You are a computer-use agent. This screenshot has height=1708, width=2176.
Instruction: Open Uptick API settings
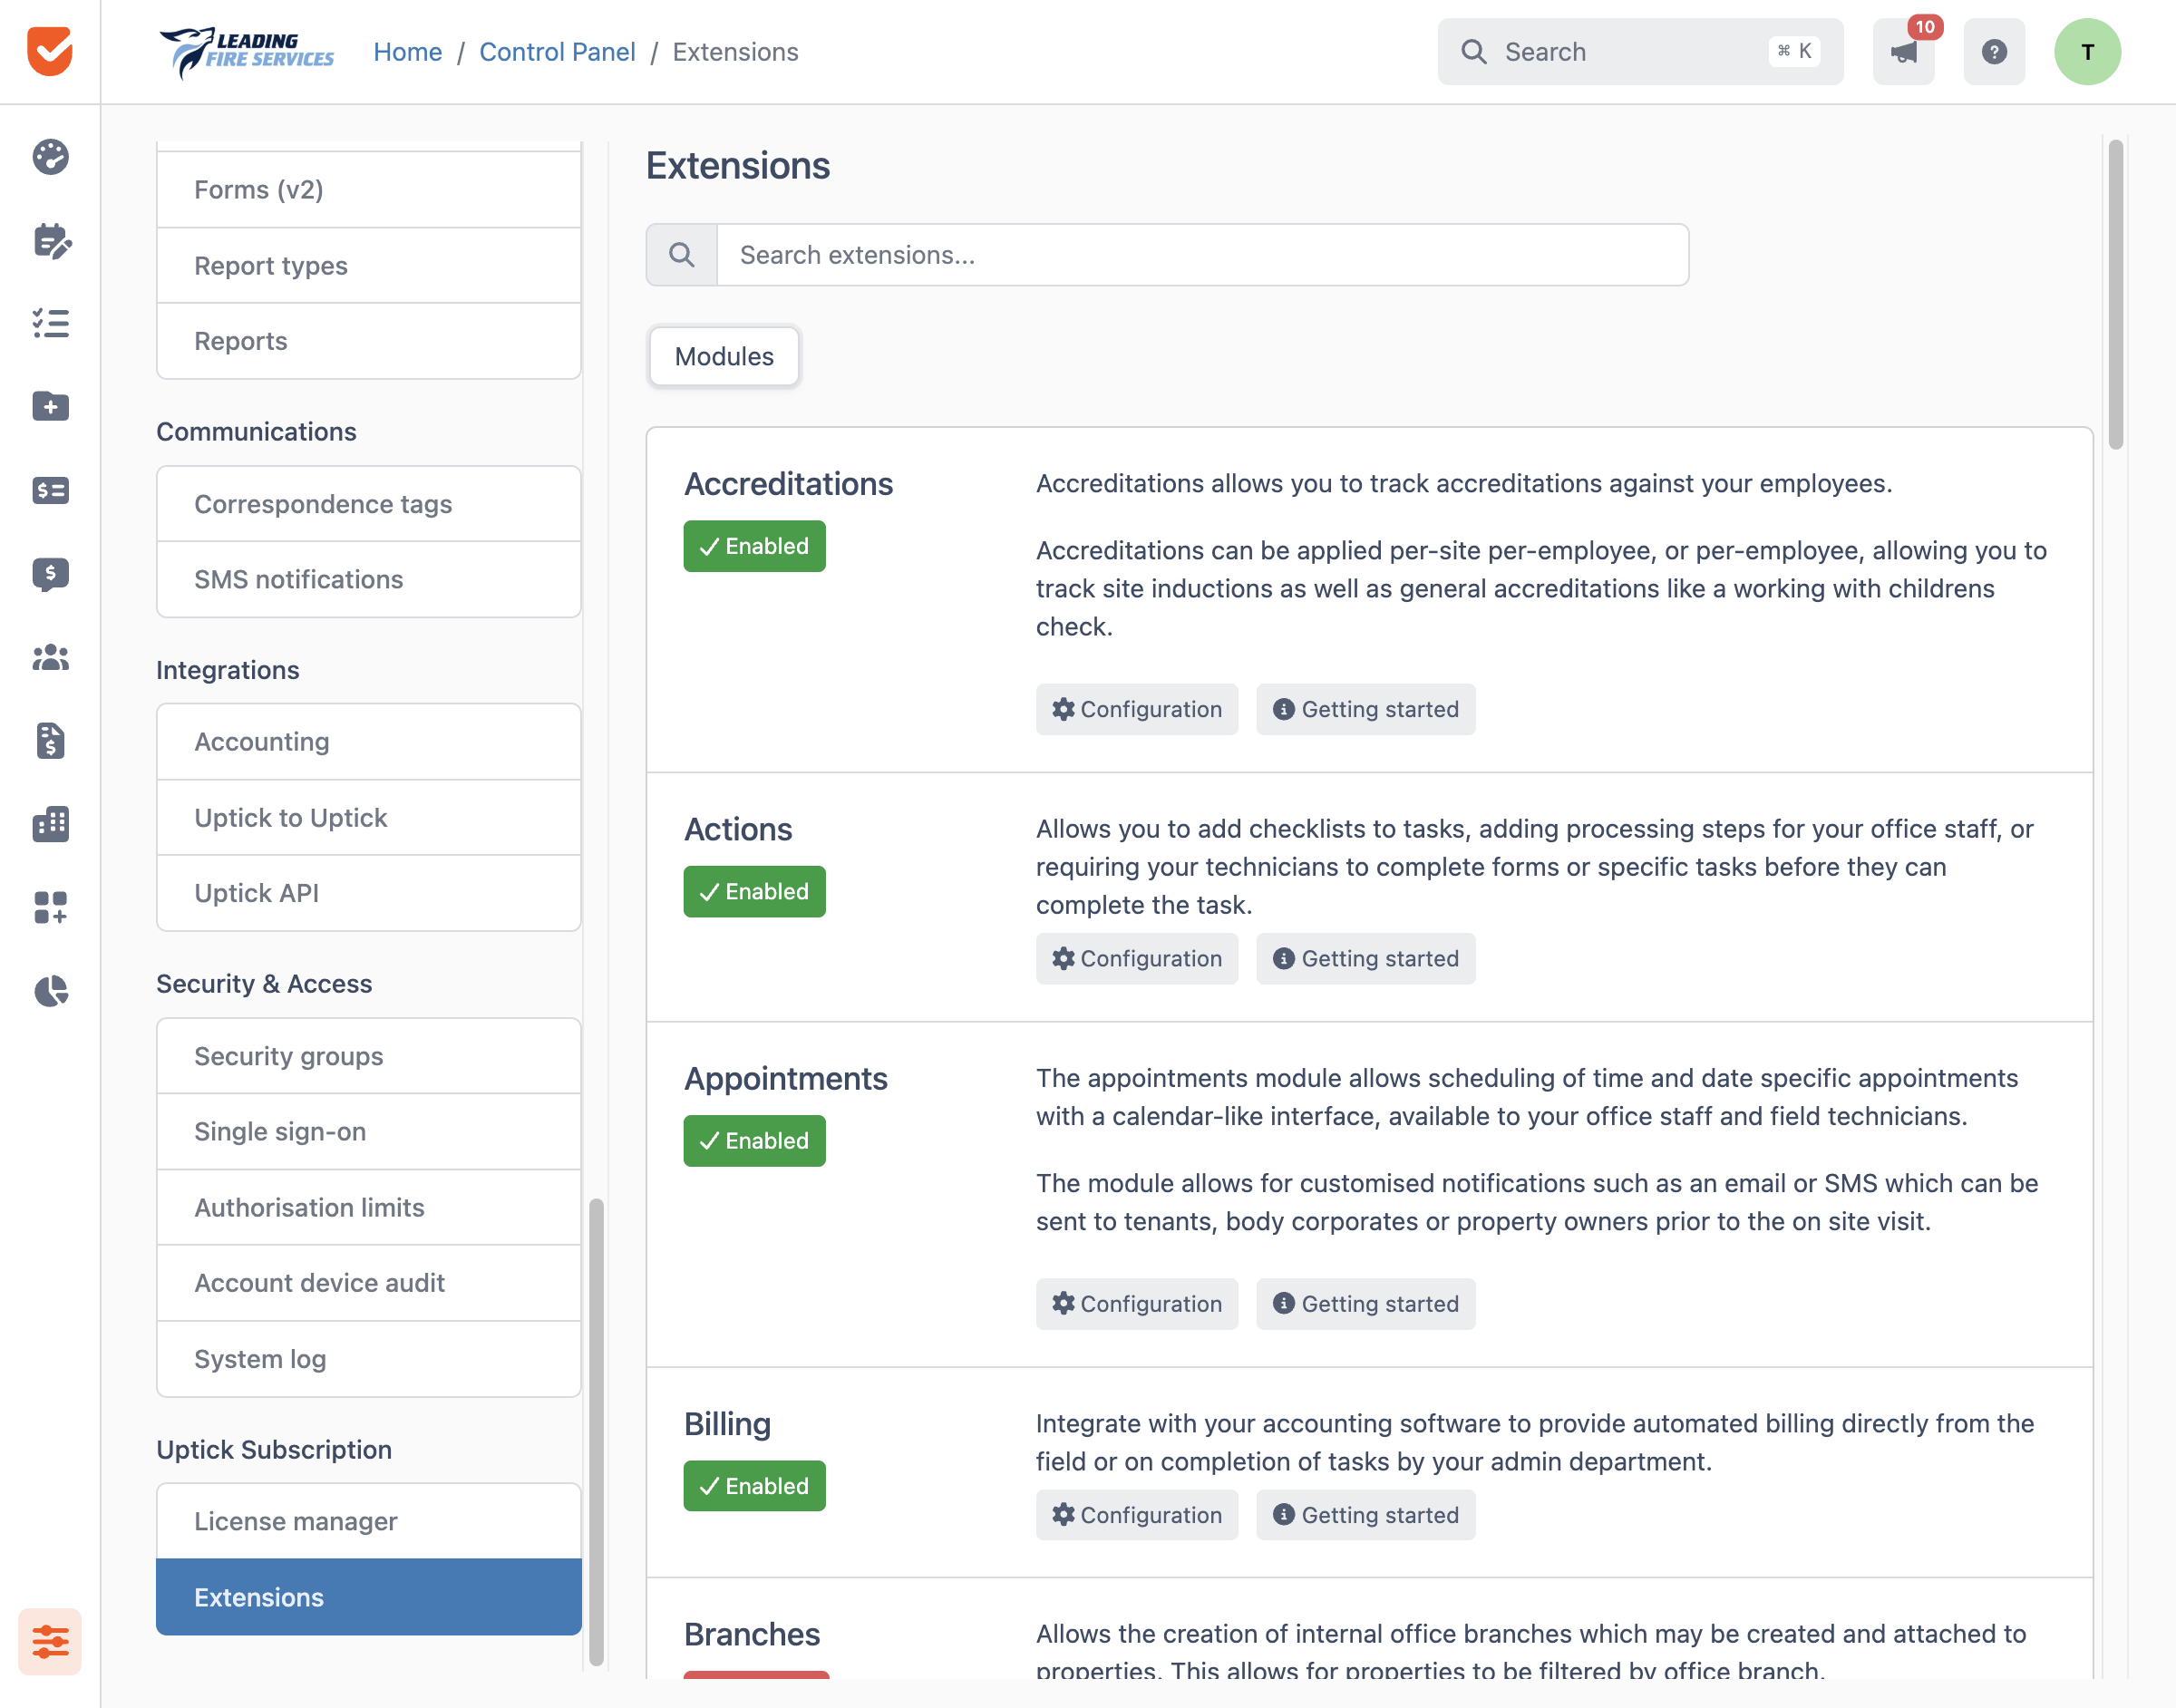pos(369,893)
